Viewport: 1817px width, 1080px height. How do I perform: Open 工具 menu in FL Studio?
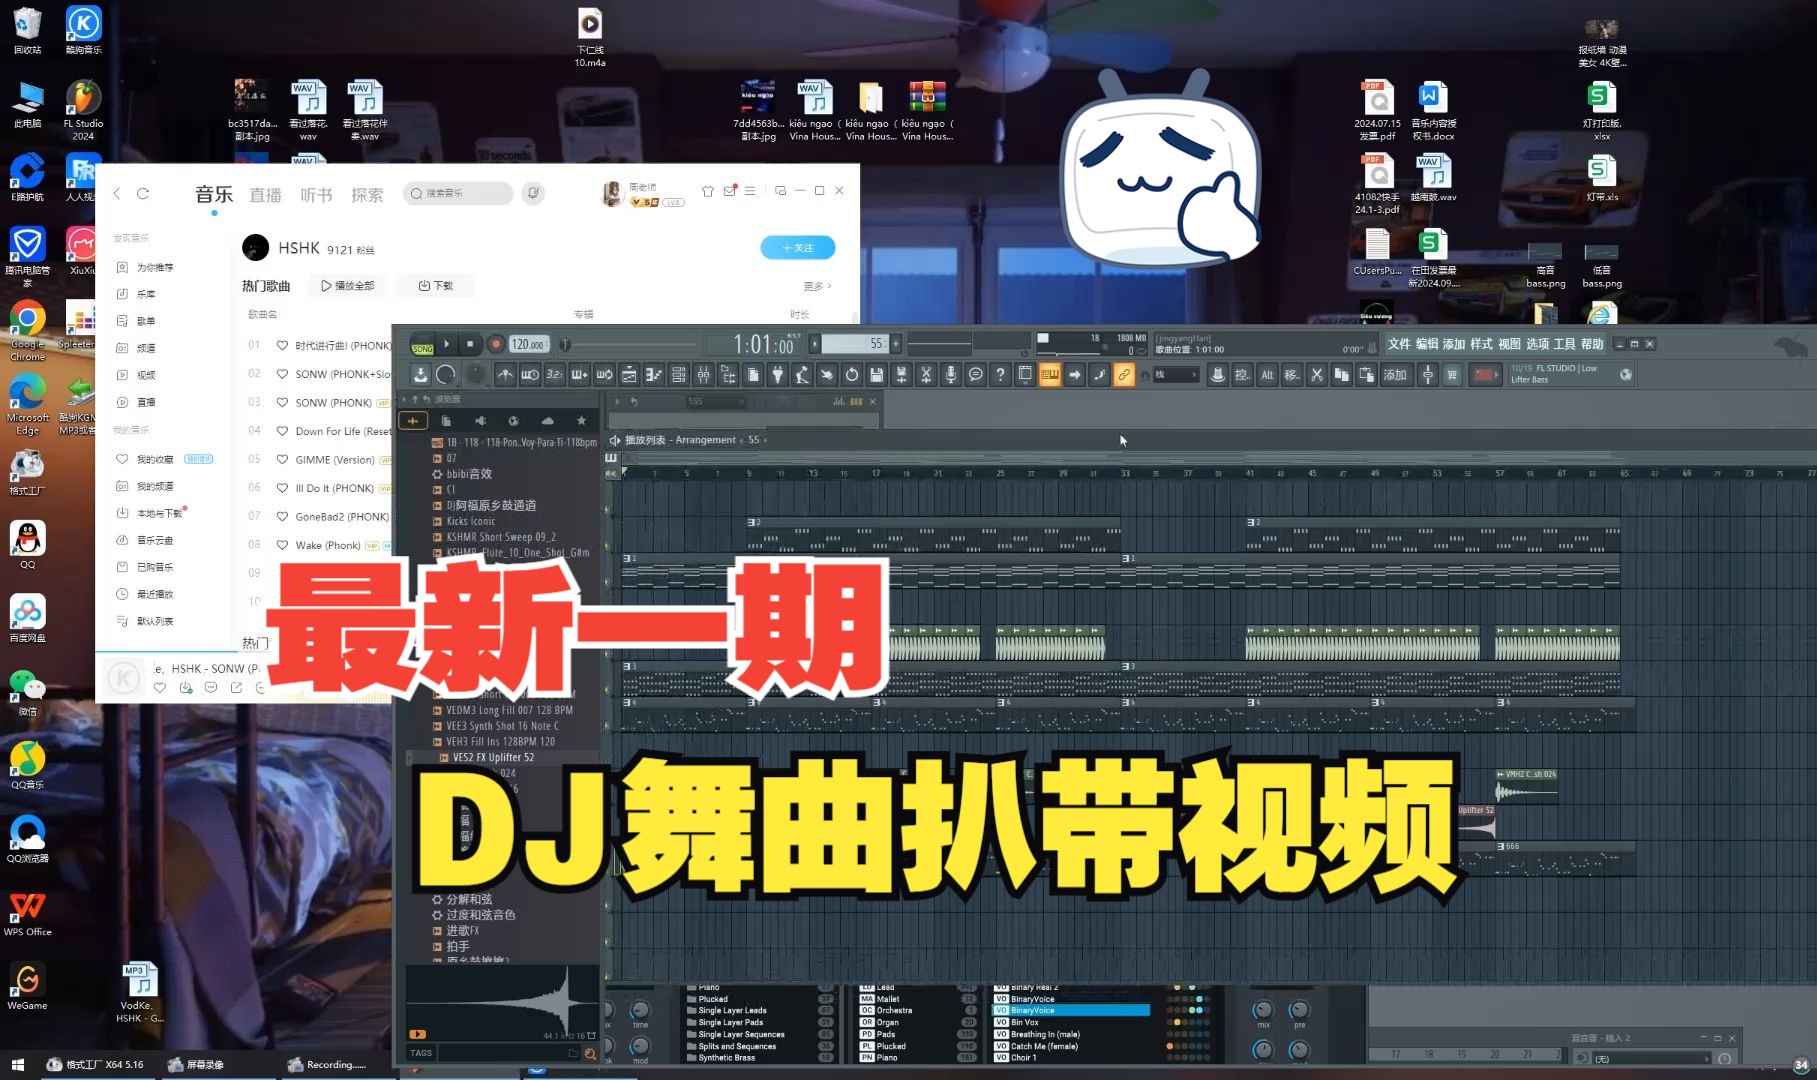click(1564, 343)
